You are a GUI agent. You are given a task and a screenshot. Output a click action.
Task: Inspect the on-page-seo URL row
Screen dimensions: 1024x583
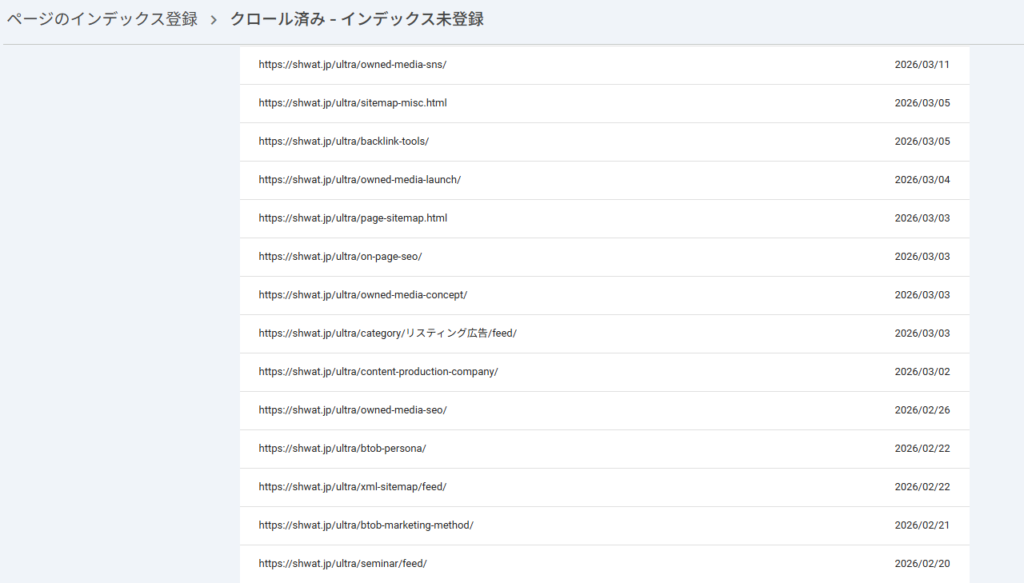coord(340,256)
